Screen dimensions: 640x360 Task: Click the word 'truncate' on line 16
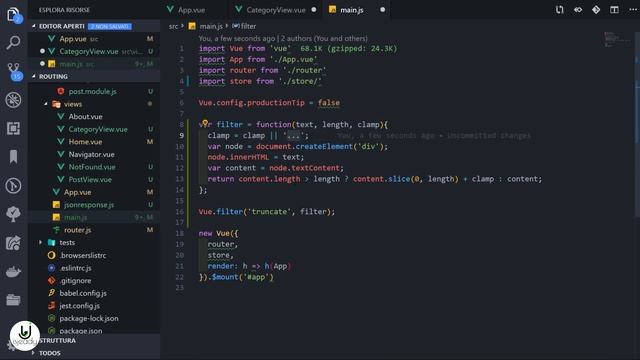(x=269, y=211)
